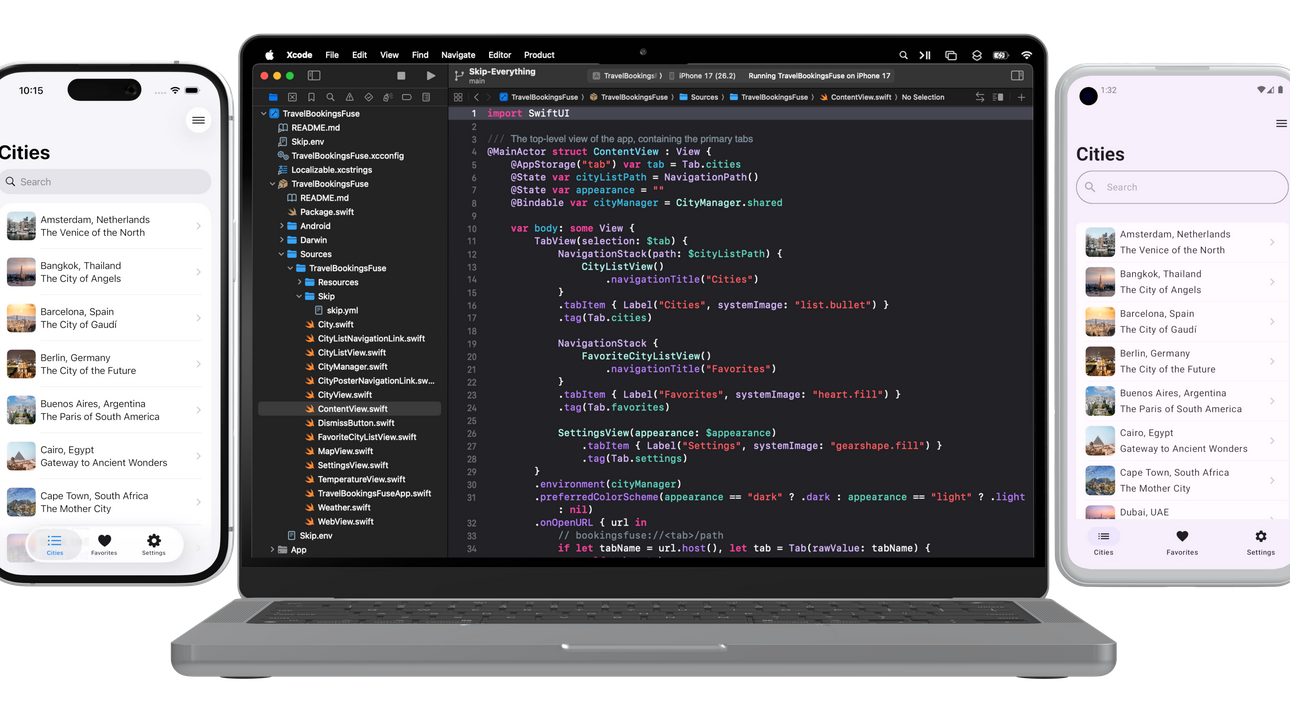
Task: Expand the Resources folder
Action: tap(300, 283)
